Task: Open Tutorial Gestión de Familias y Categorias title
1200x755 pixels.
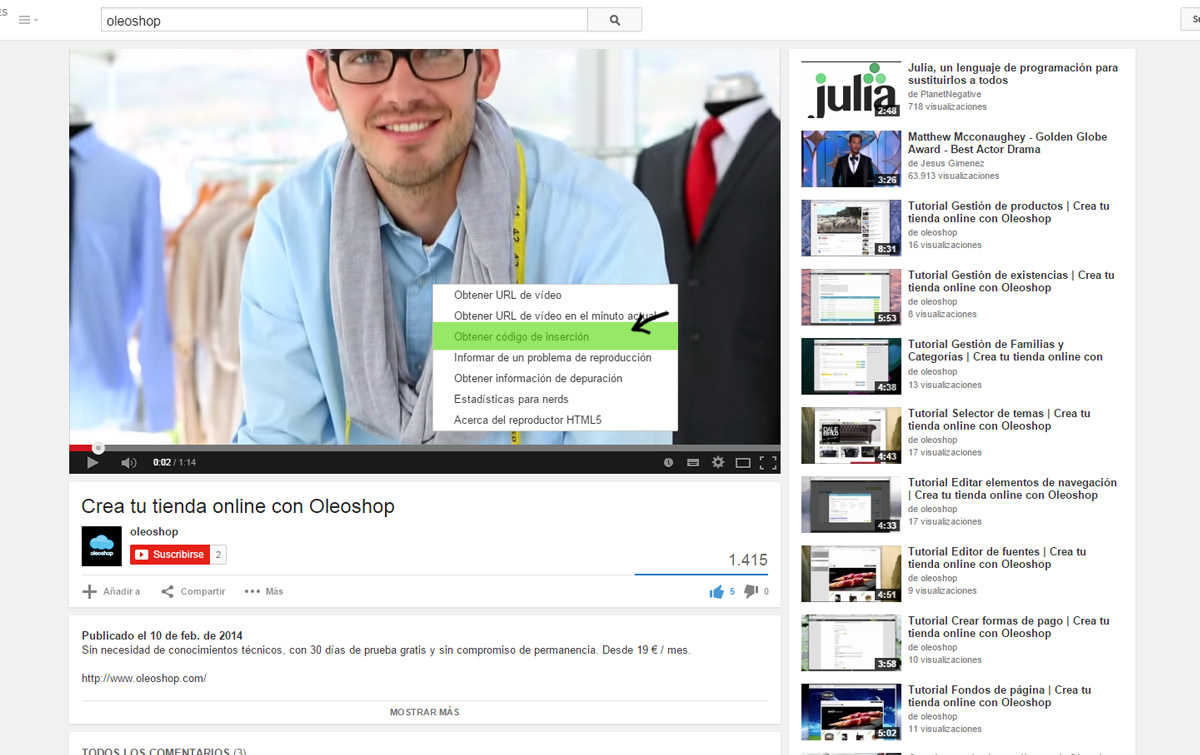Action: (1005, 350)
